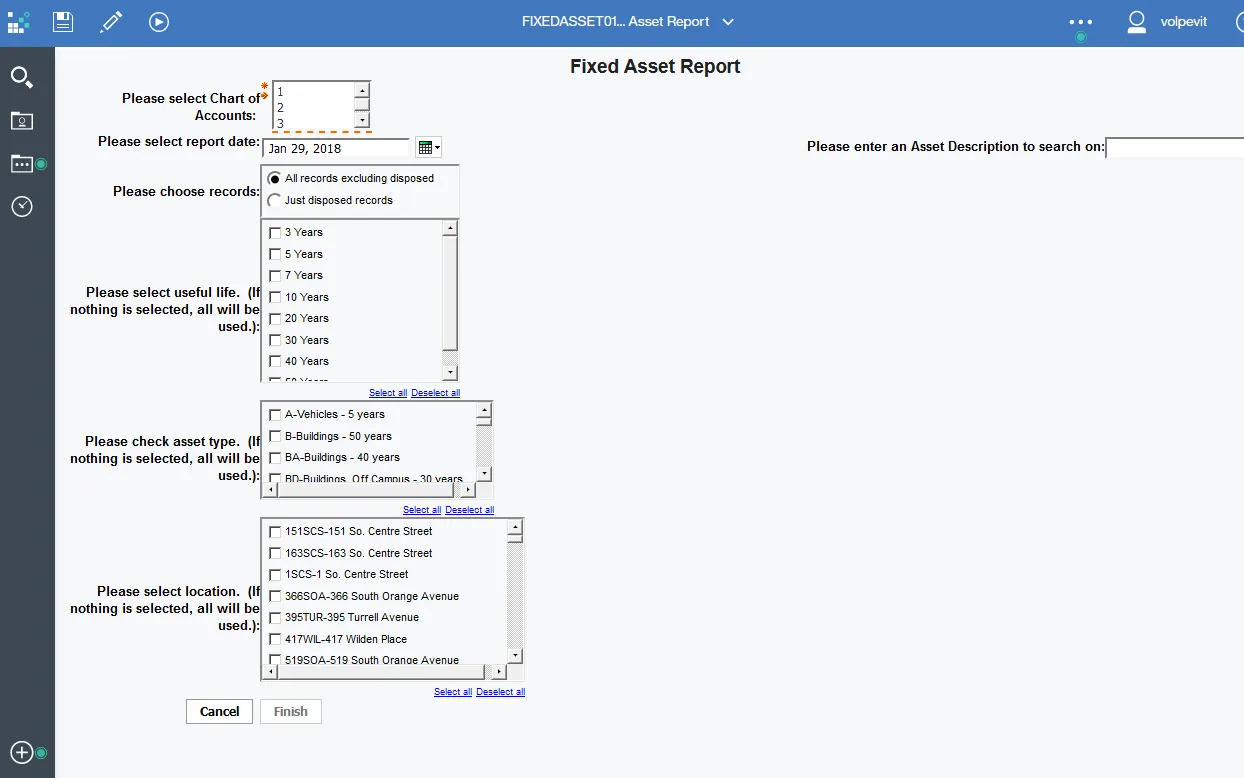This screenshot has width=1244, height=778.
Task: Open the three-dots more menu
Action: pos(1080,22)
